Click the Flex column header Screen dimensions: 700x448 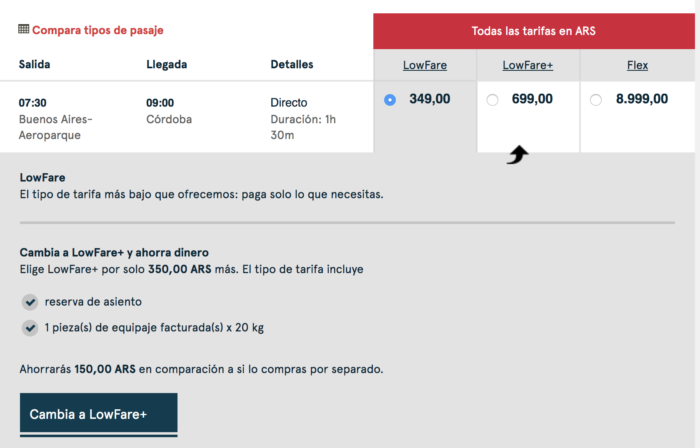point(637,65)
